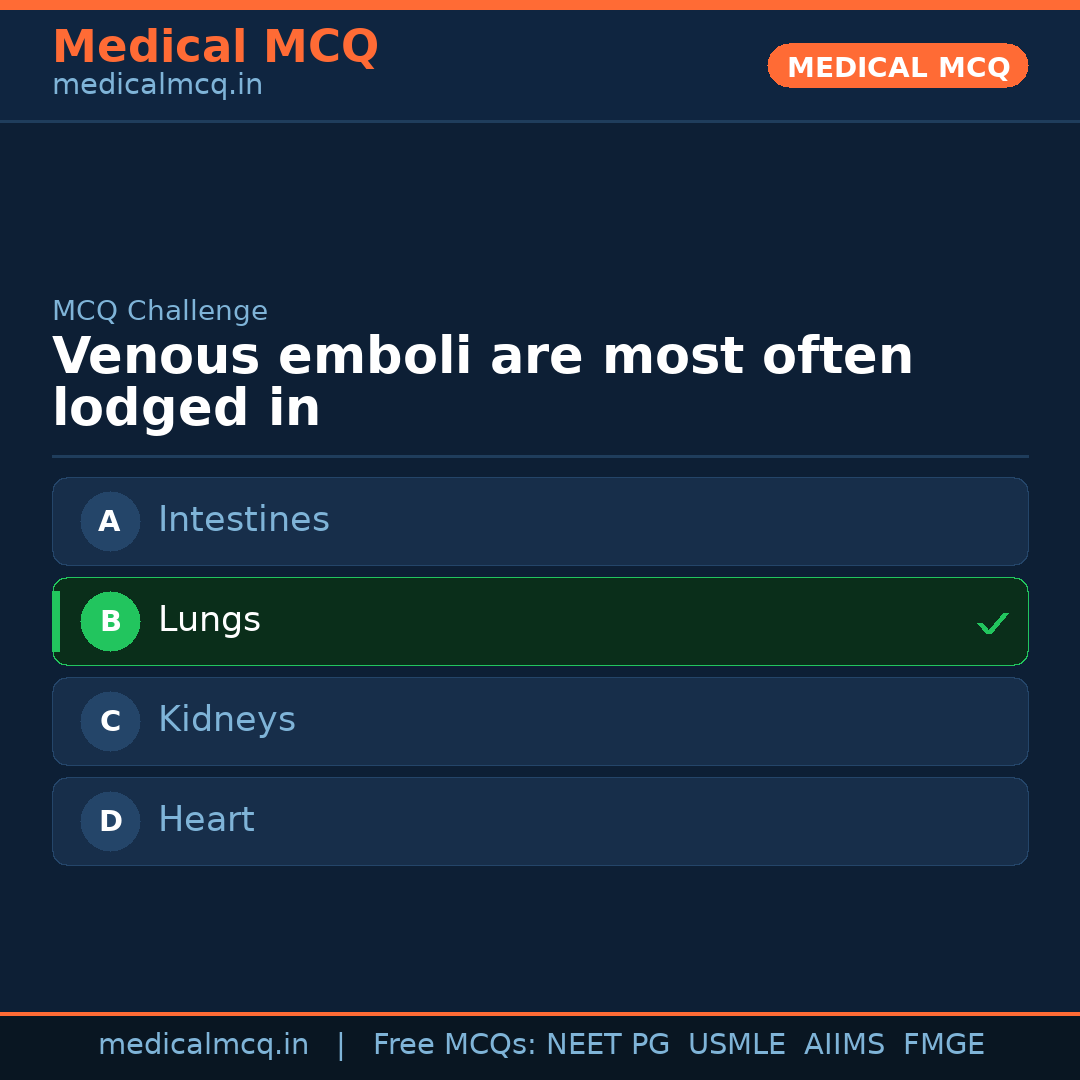Click the circular B option badge
The image size is (1080, 1080).
point(110,621)
